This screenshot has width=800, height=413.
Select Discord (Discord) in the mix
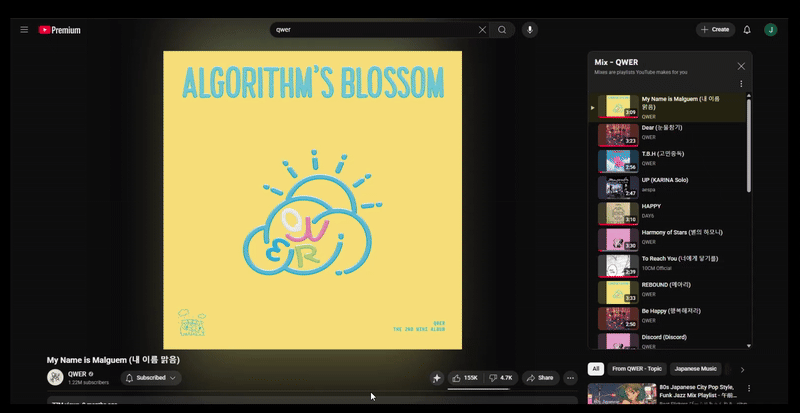667,341
